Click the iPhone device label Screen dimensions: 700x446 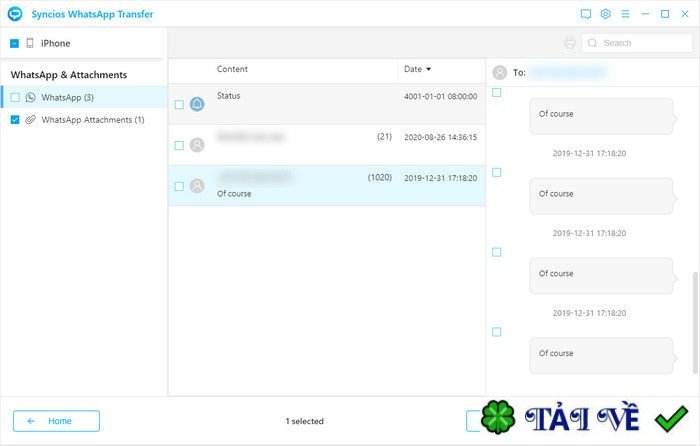[55, 43]
